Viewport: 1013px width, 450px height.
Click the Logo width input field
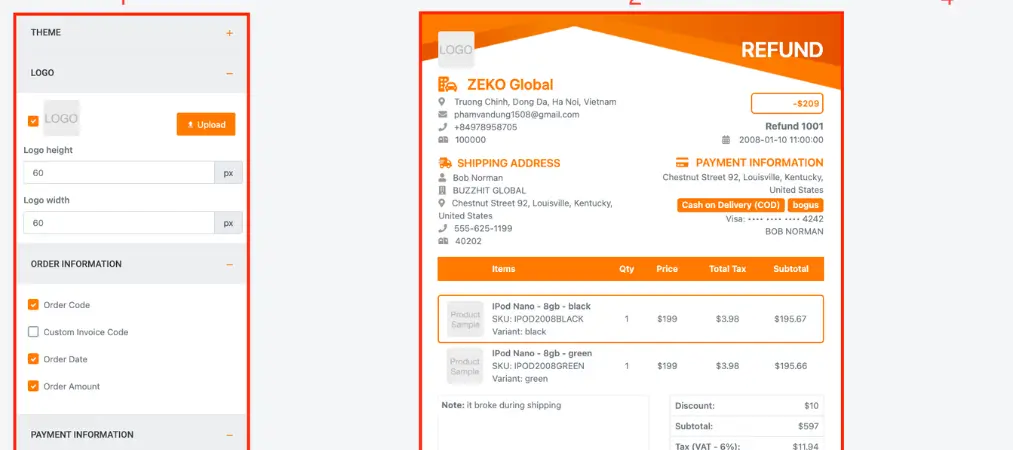[x=119, y=223]
